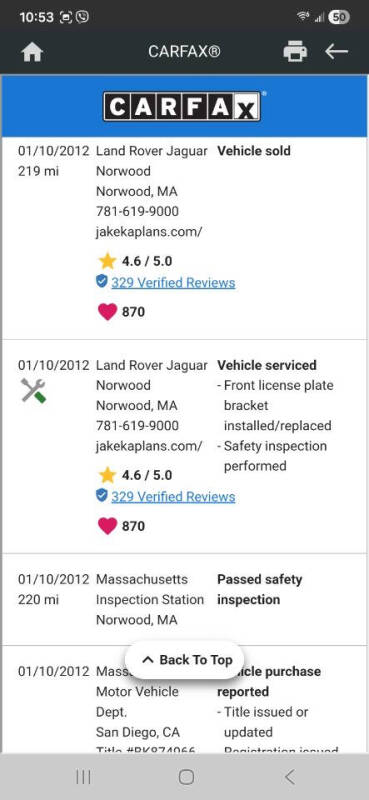The height and width of the screenshot is (800, 369).
Task: Open 329 Verified Reviews link in serviced entry
Action: point(173,497)
